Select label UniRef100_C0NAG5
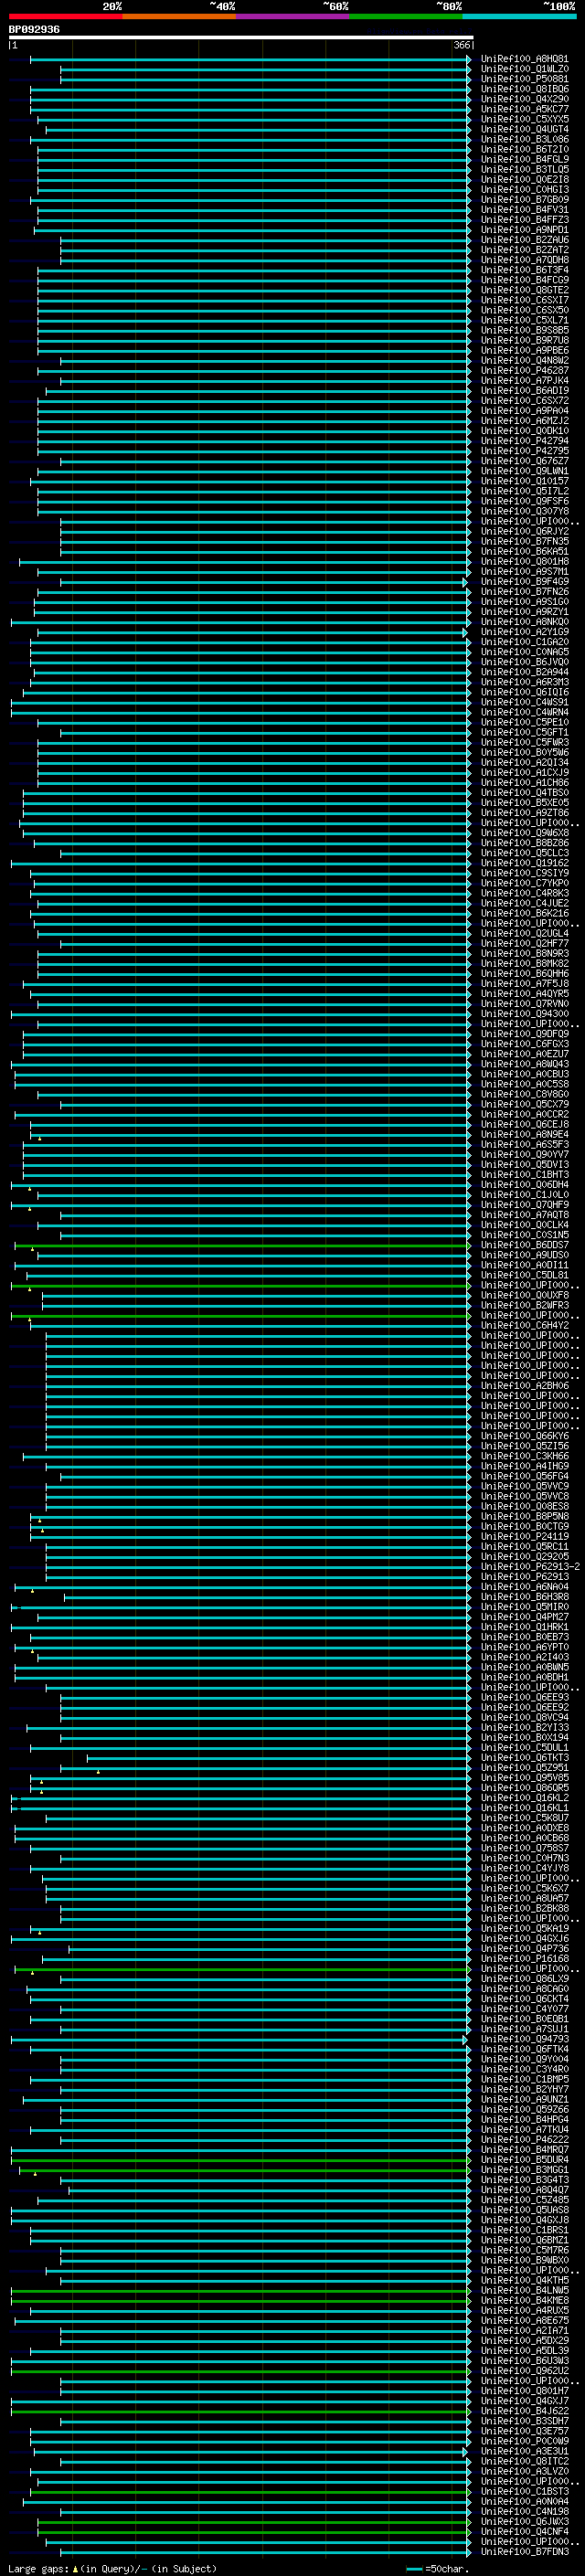The width and height of the screenshot is (585, 2576). (525, 652)
